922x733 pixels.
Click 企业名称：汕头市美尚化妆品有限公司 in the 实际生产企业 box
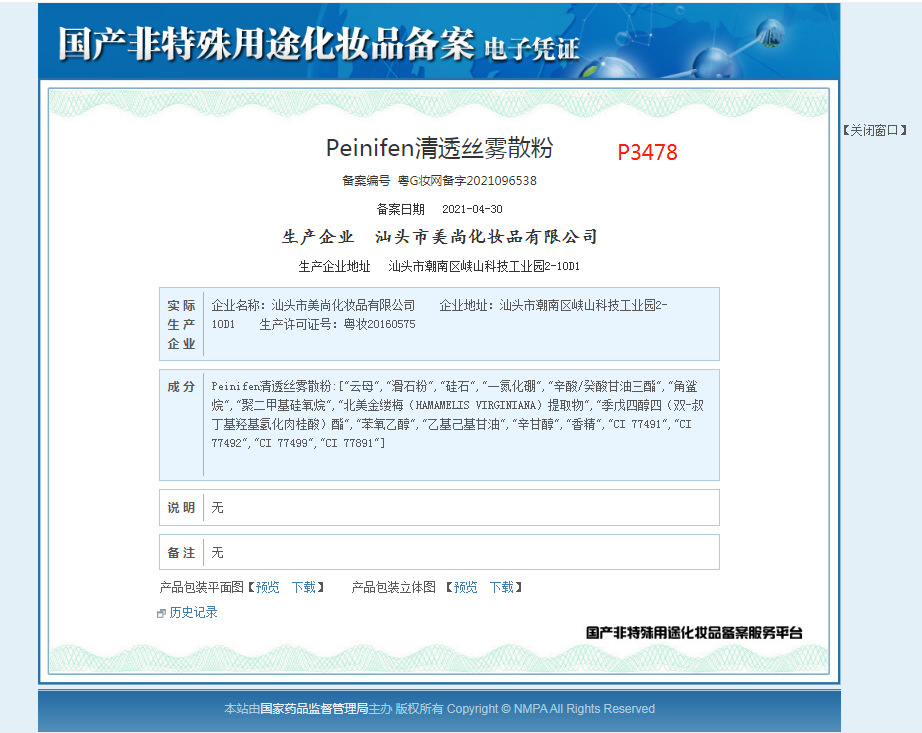pos(313,306)
